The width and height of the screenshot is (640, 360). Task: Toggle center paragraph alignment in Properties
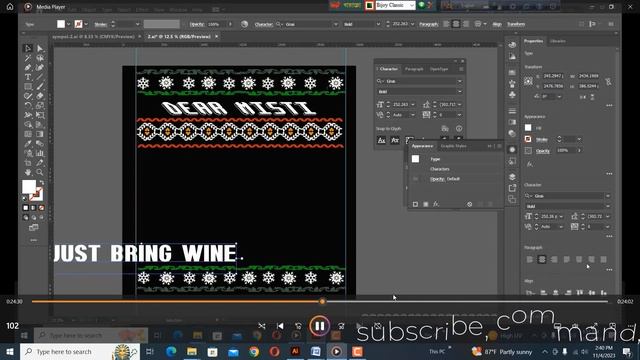coord(542,259)
